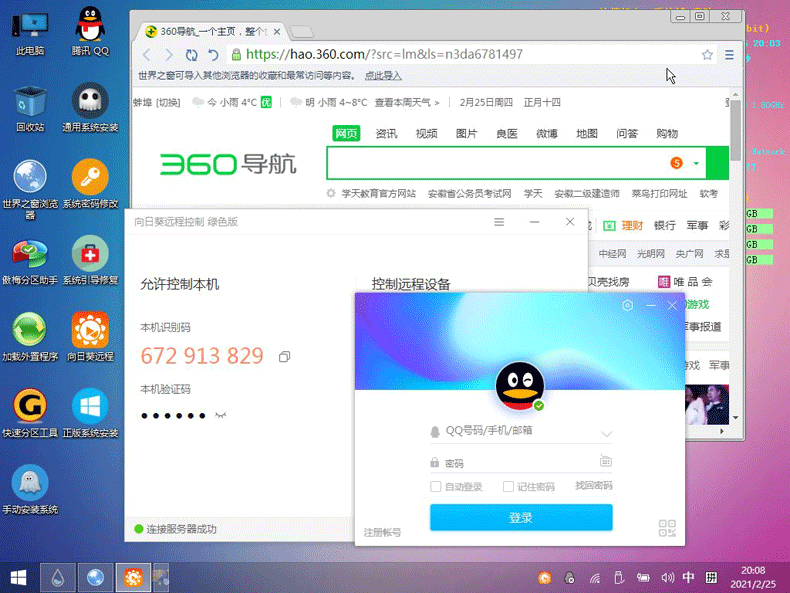Screen dimensions: 790x593
Task: Open Sunlogin hamburger menu
Action: 499,222
